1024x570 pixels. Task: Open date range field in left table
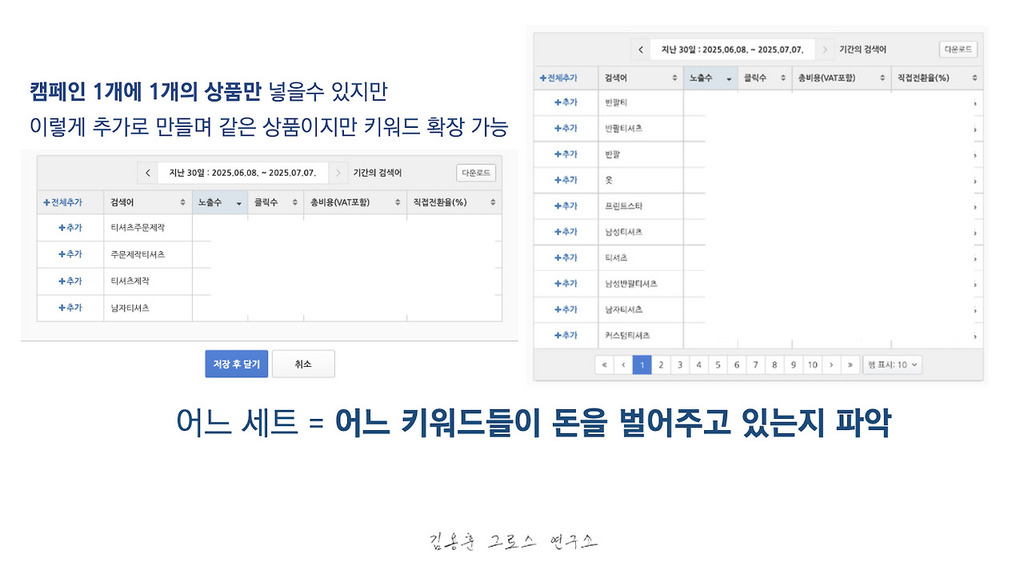[242, 173]
